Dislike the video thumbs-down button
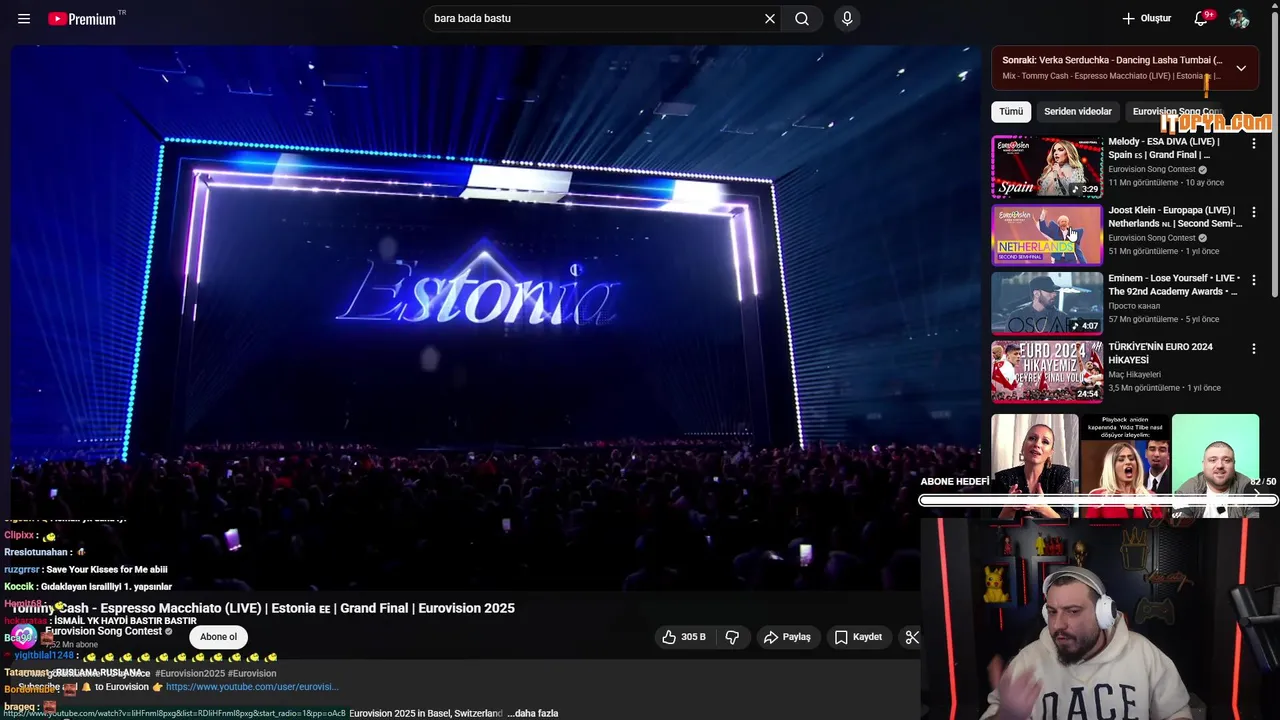Screen dimensions: 1280x720 (732, 637)
